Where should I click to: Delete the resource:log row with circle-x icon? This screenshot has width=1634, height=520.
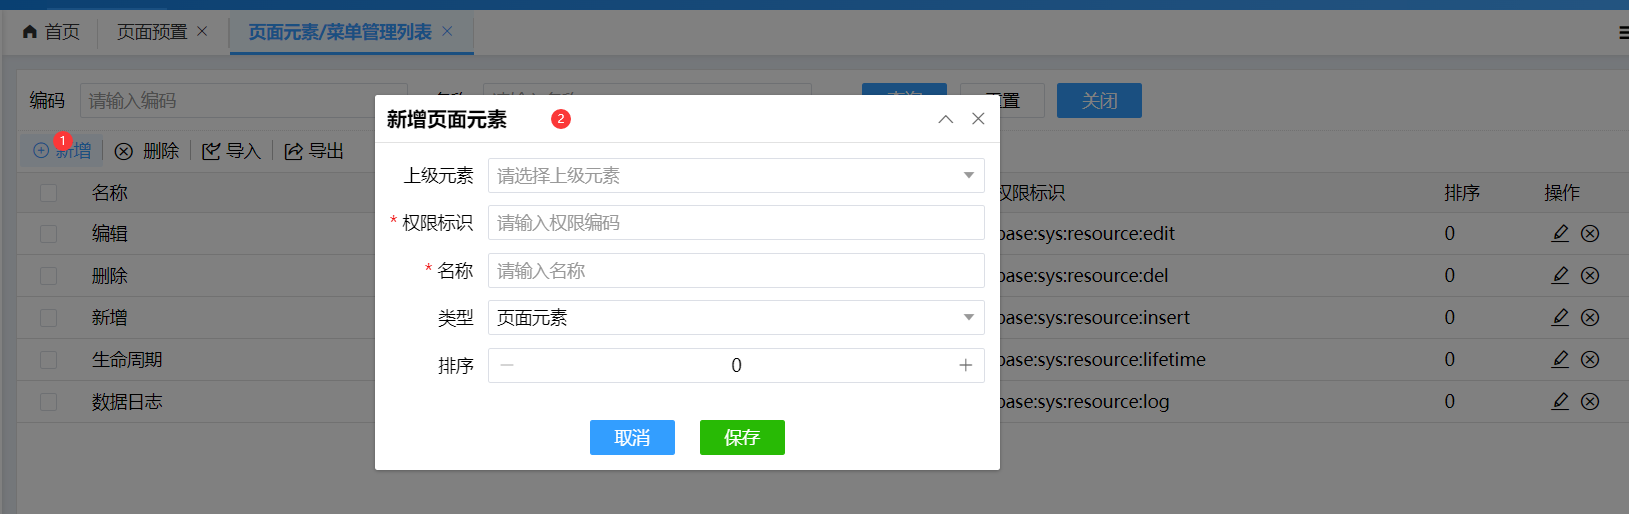(1590, 401)
